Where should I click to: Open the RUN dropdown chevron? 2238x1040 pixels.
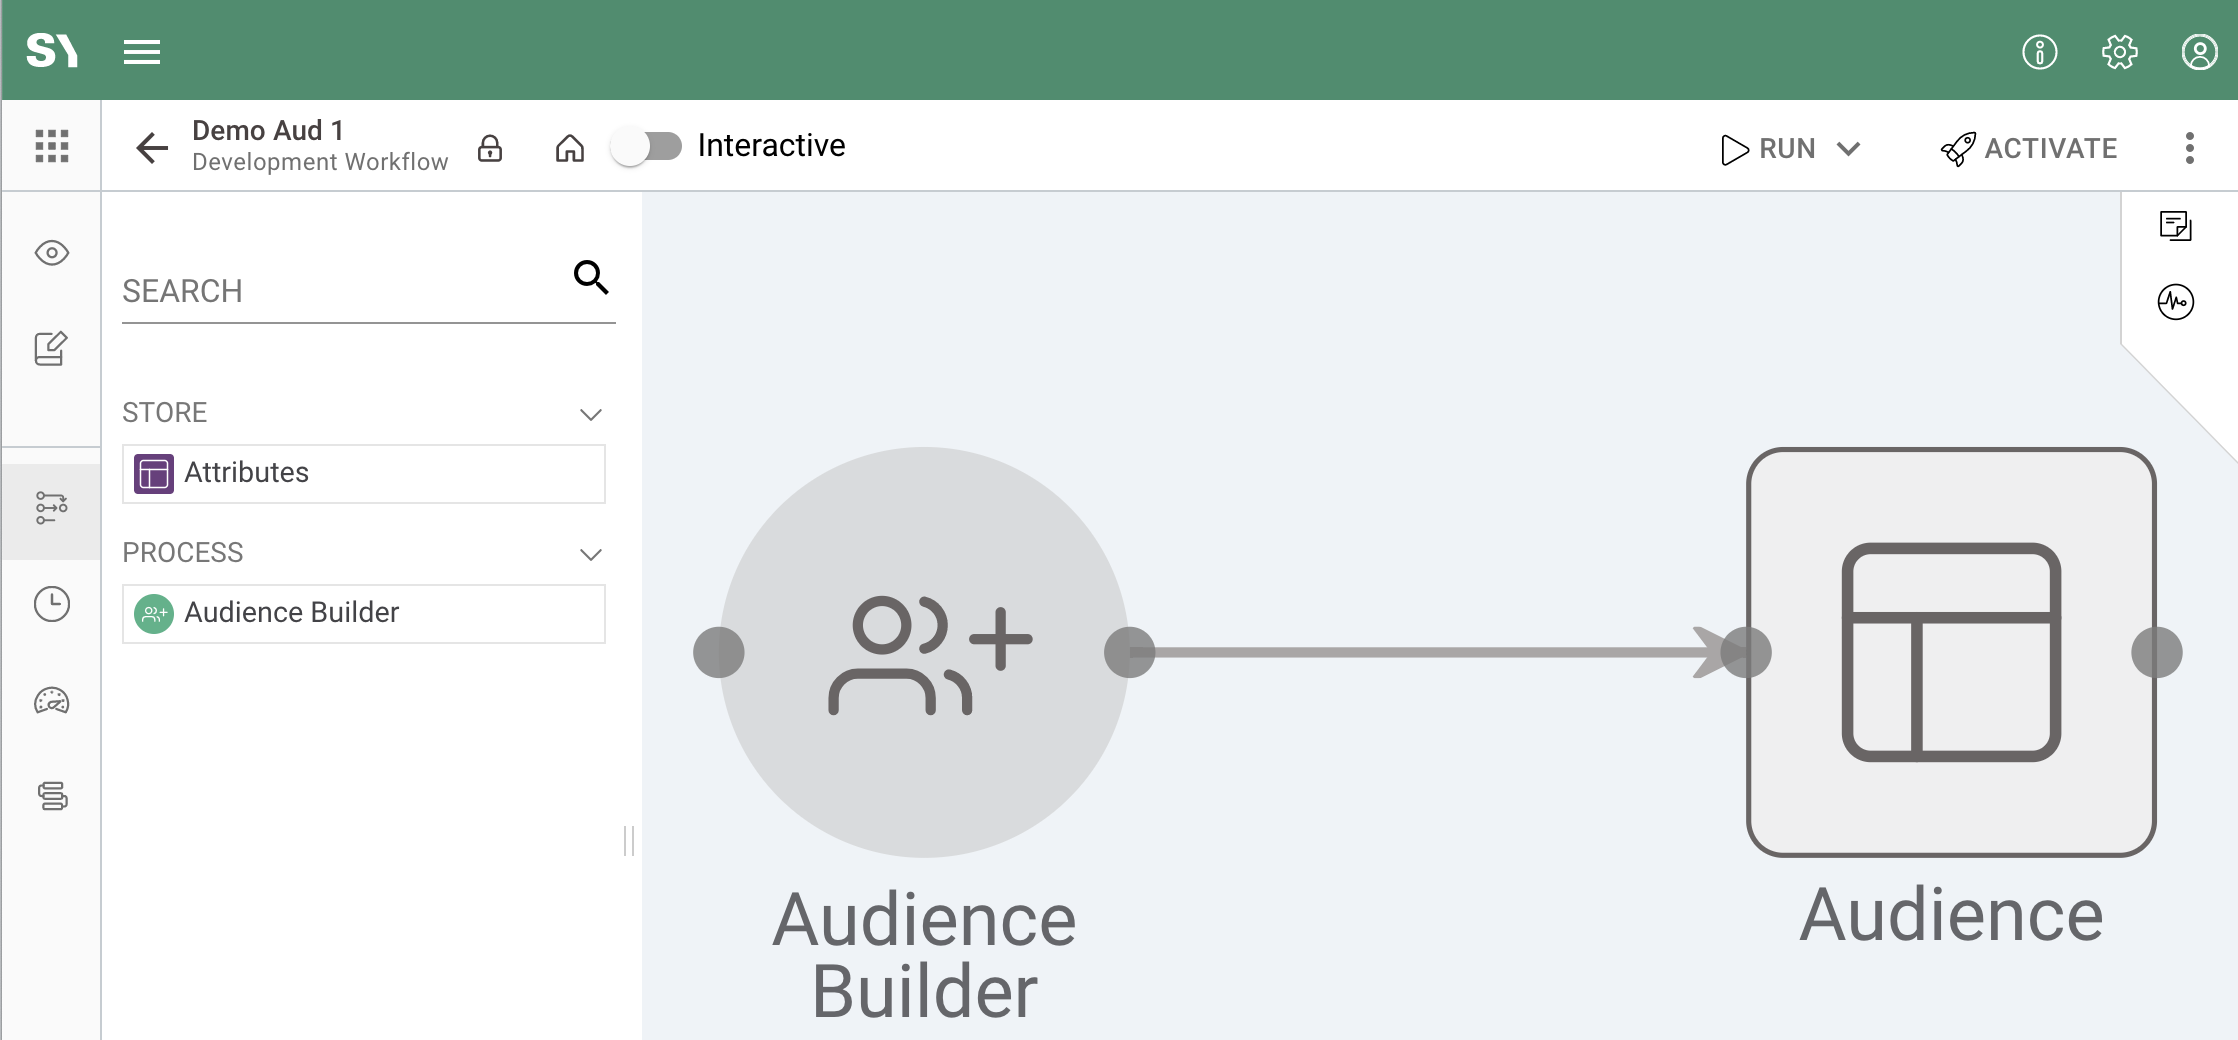tap(1848, 148)
